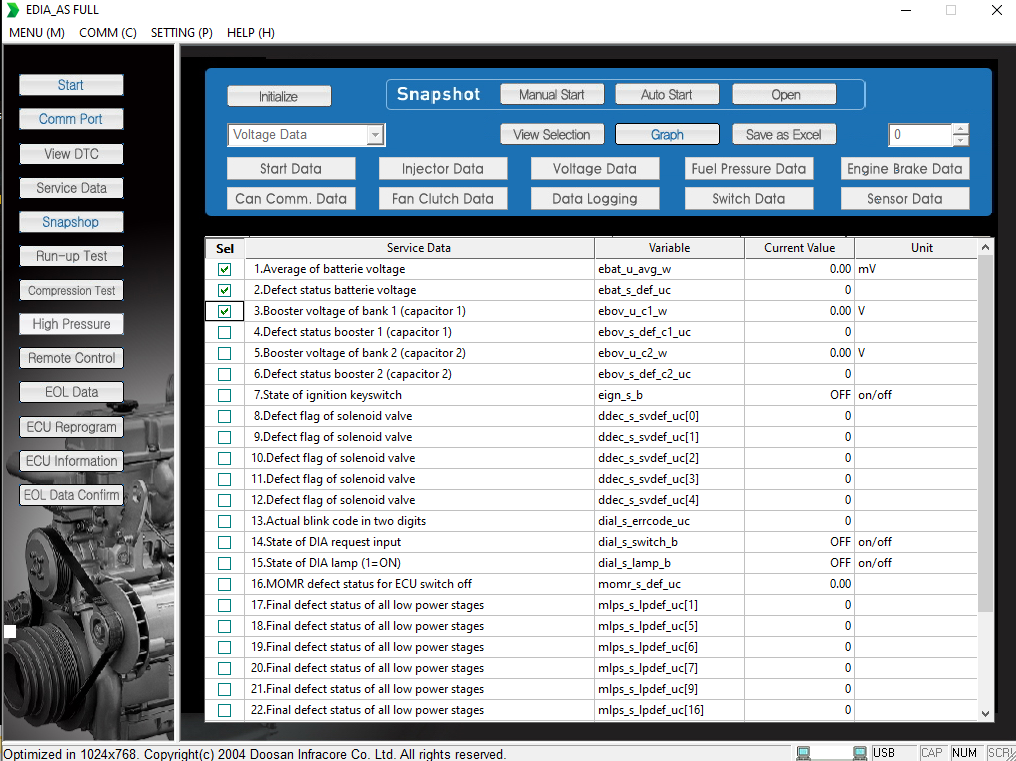The height and width of the screenshot is (761, 1016).
Task: Open the Fan Clutch Data category
Action: pos(443,198)
